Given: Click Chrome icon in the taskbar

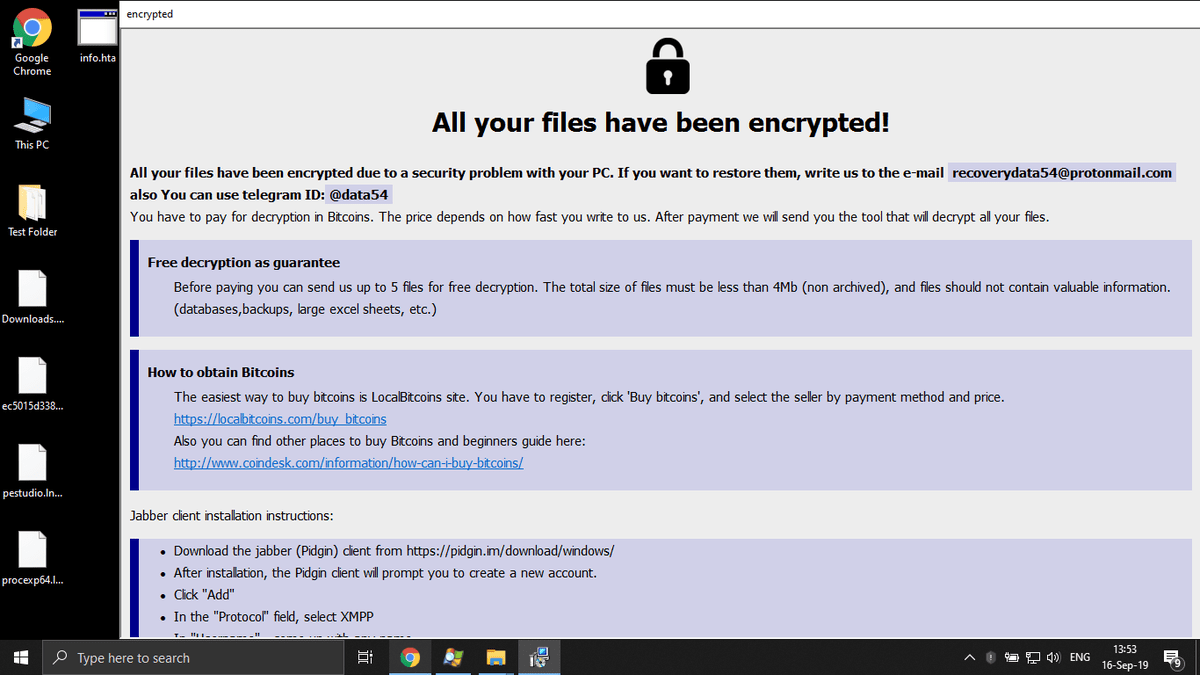Looking at the screenshot, I should coord(410,657).
